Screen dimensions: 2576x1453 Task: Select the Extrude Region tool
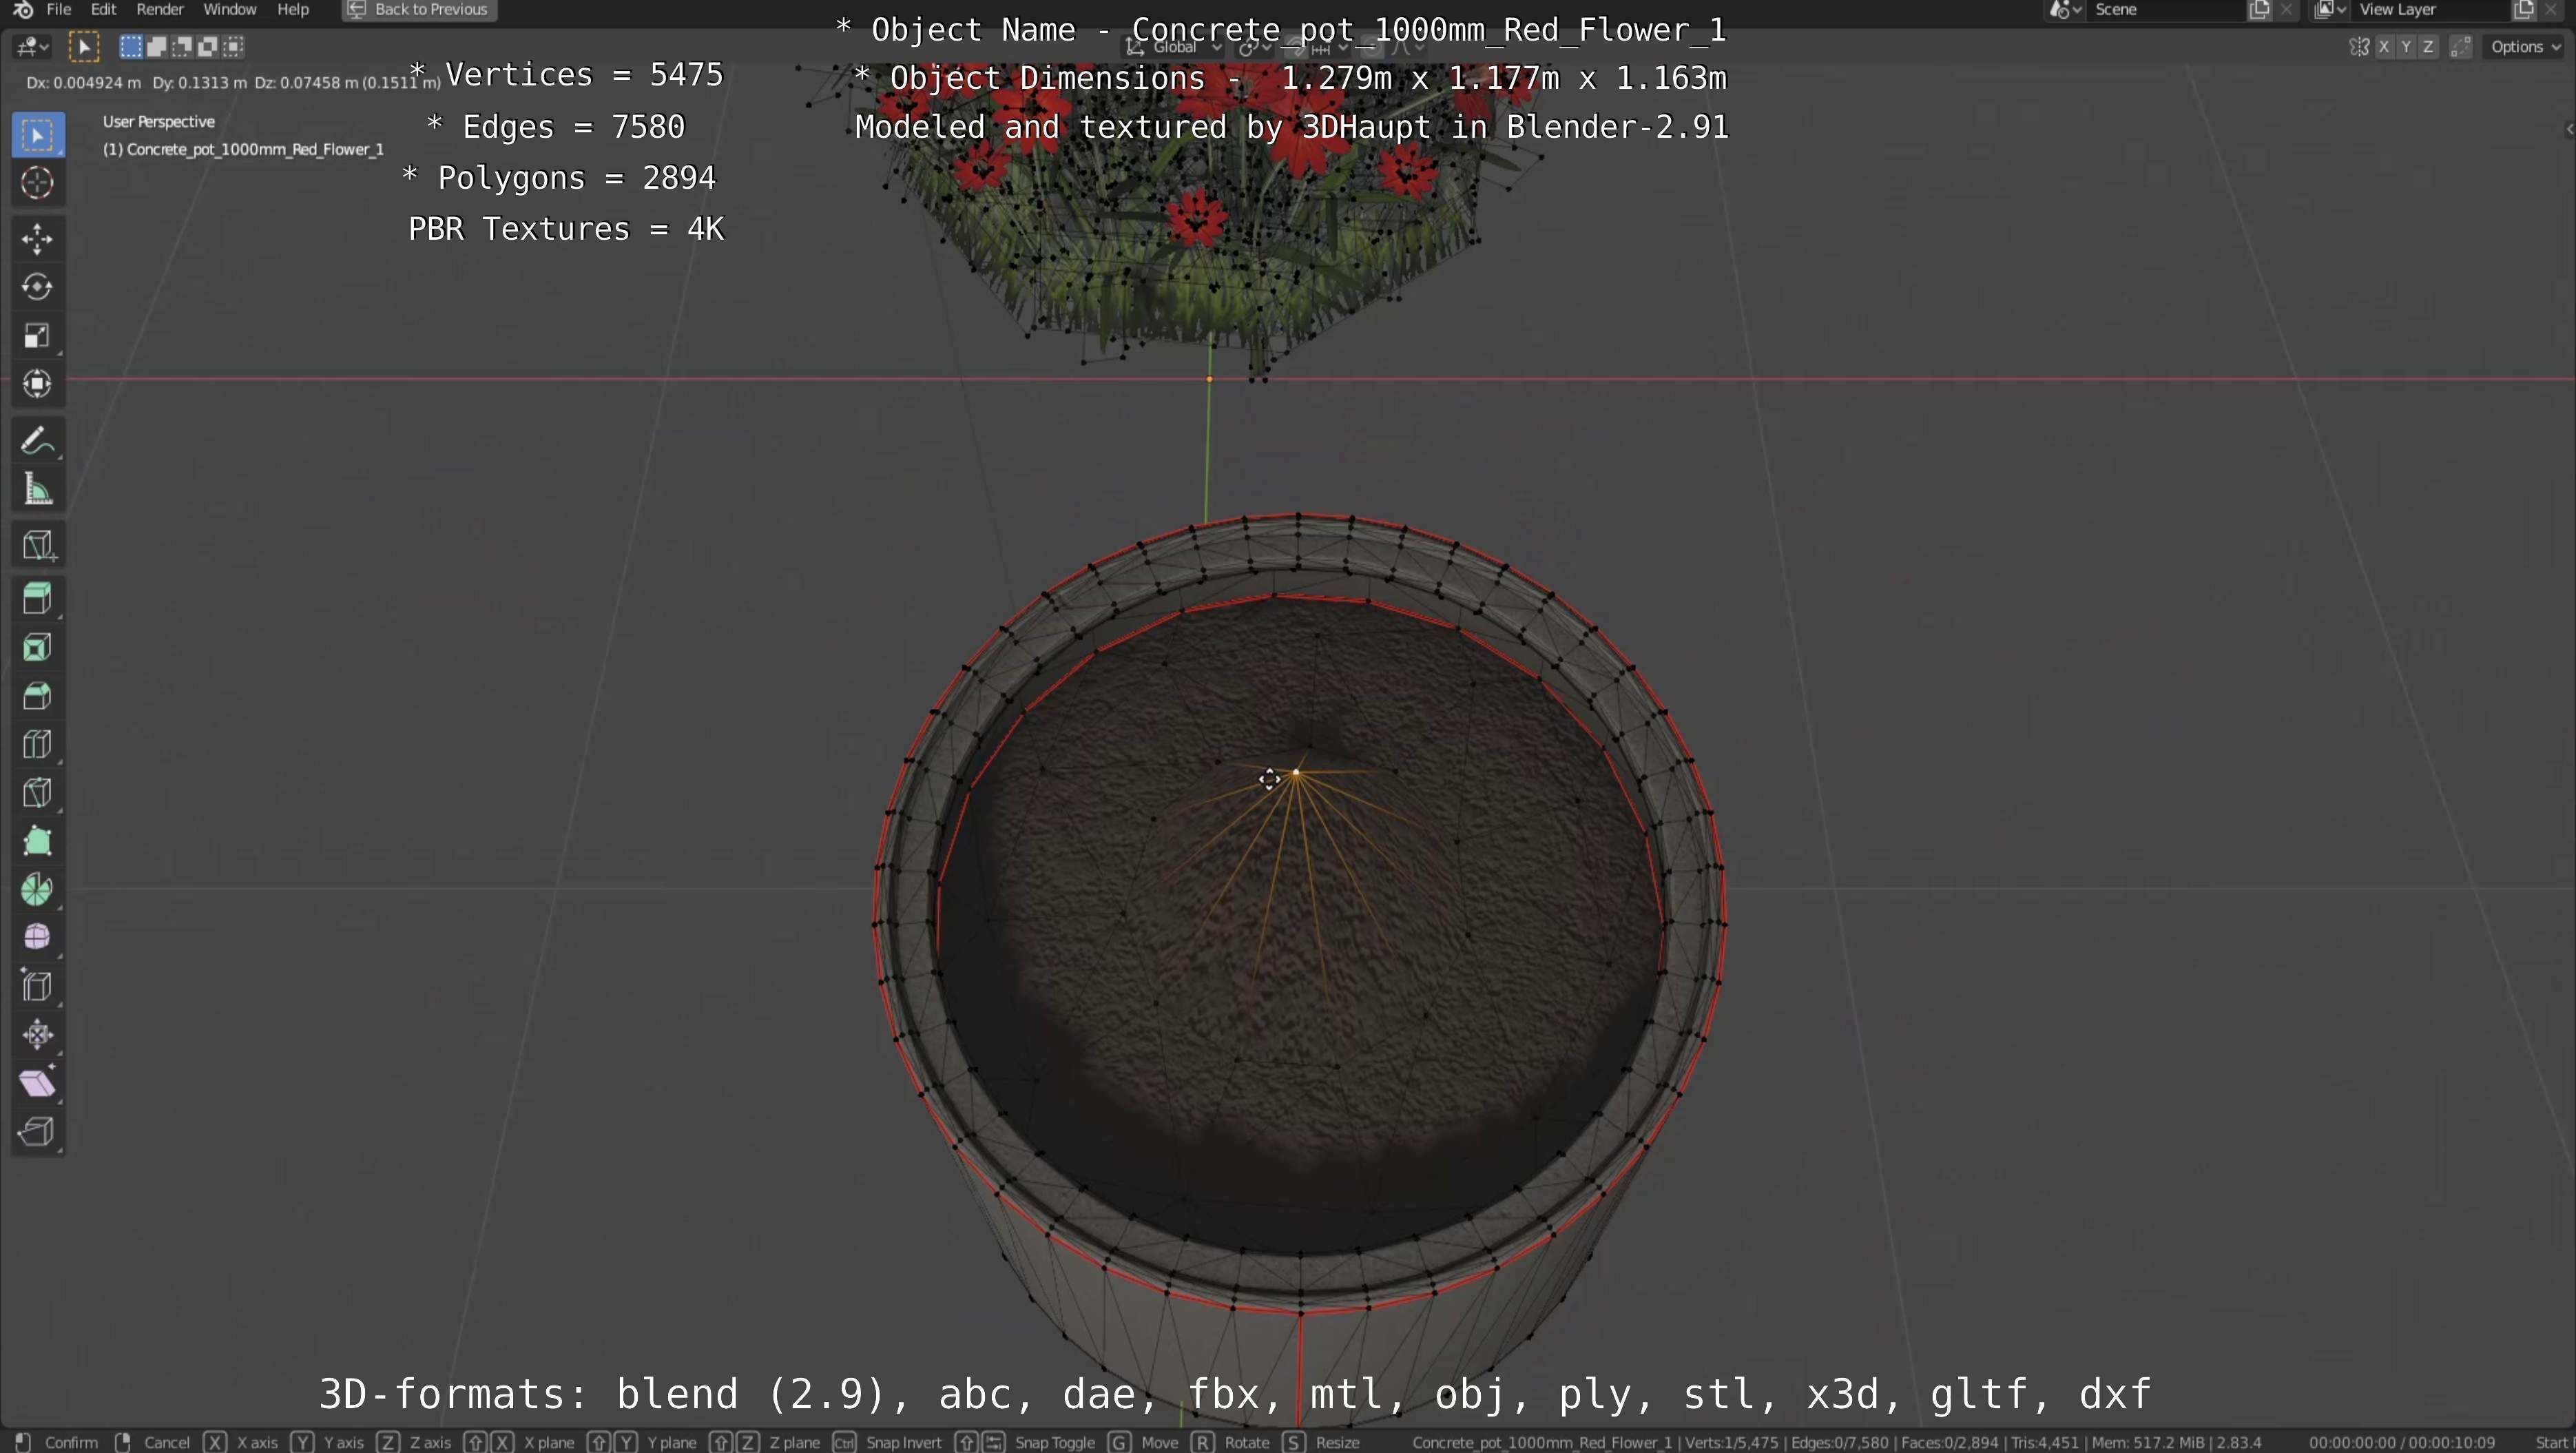[x=38, y=599]
